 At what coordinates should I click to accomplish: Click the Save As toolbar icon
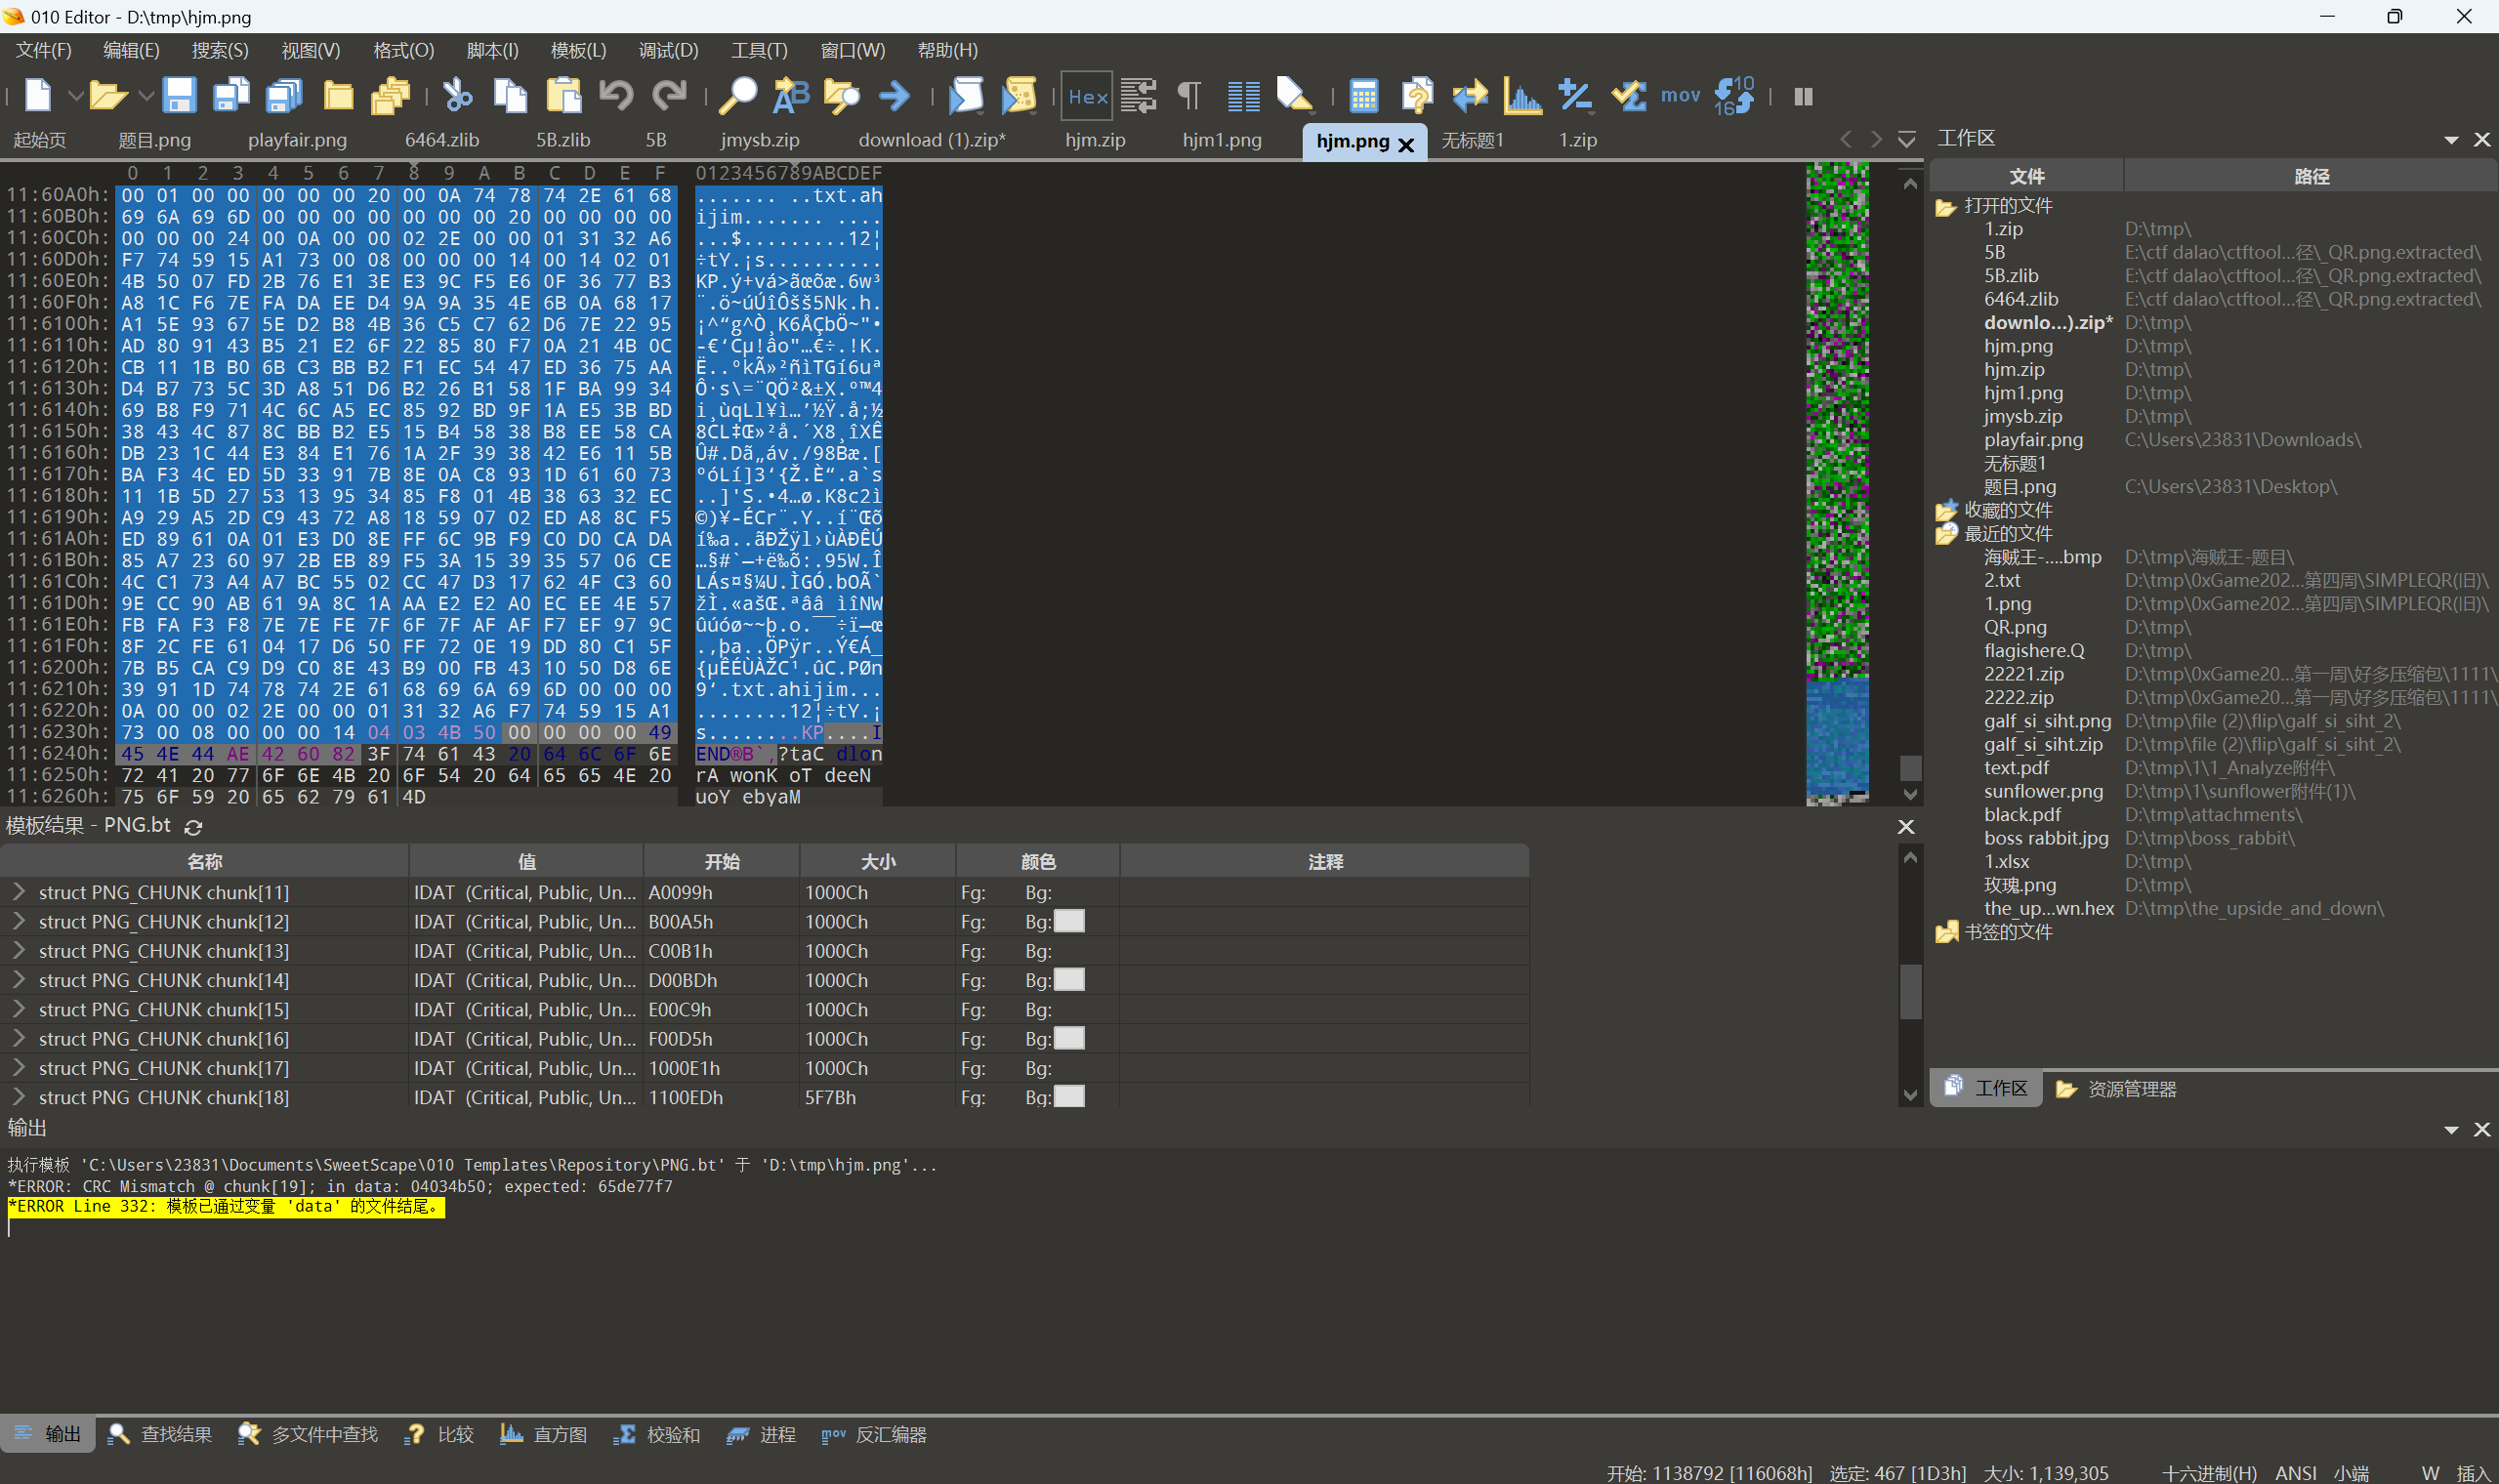click(231, 96)
